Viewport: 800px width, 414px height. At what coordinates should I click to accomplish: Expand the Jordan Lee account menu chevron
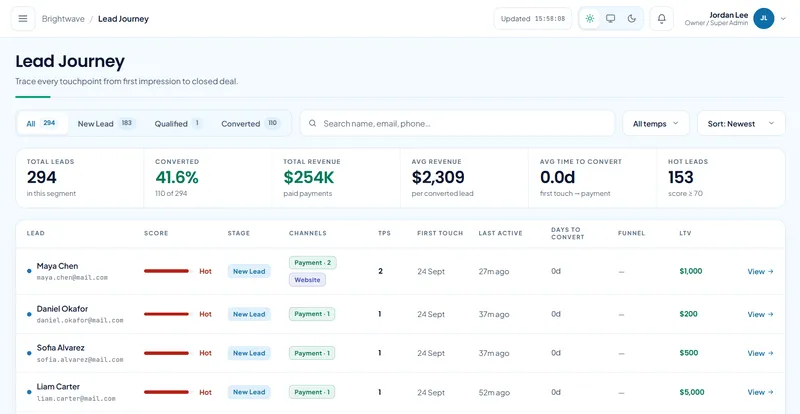[784, 19]
